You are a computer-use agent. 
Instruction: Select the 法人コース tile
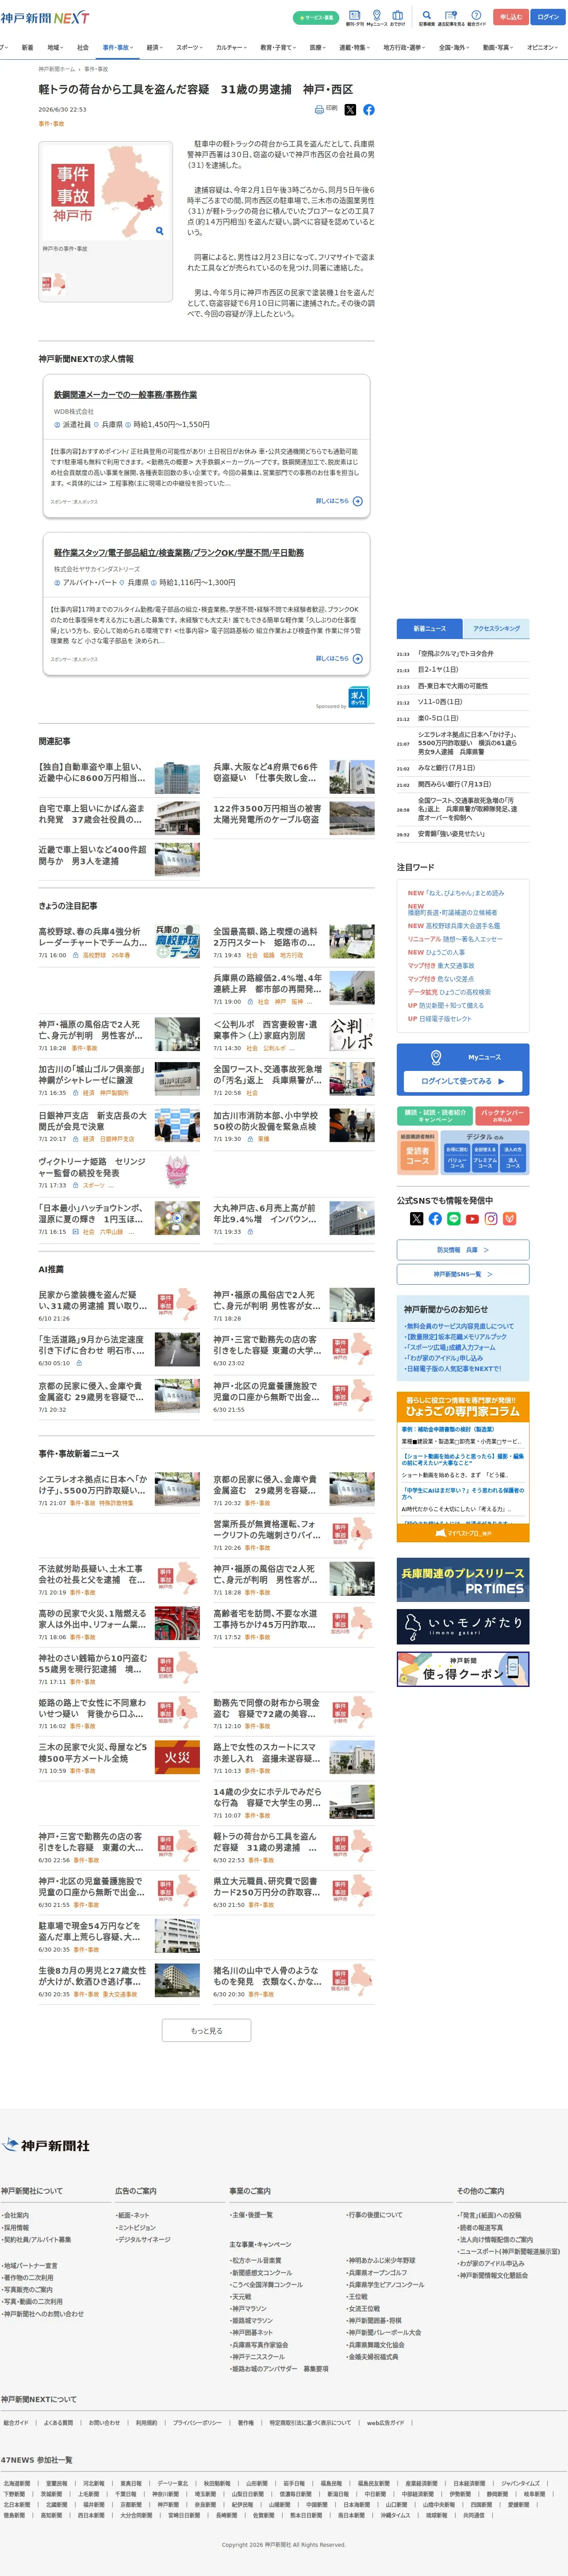[x=513, y=1158]
